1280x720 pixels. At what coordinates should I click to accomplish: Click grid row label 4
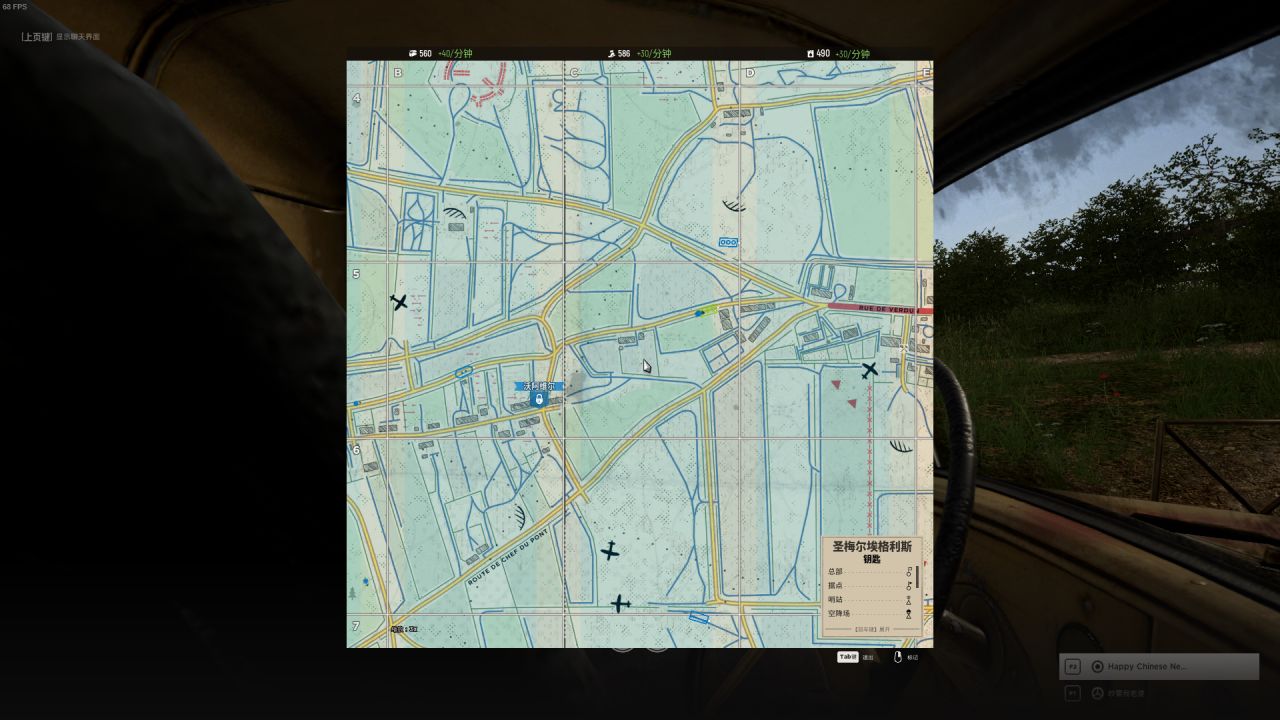click(x=356, y=98)
